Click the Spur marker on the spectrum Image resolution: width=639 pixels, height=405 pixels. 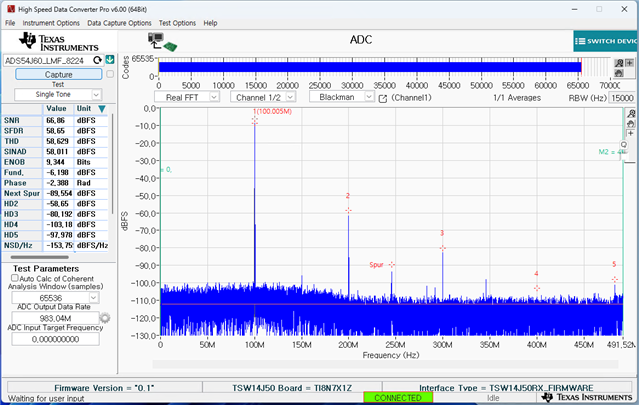click(392, 264)
